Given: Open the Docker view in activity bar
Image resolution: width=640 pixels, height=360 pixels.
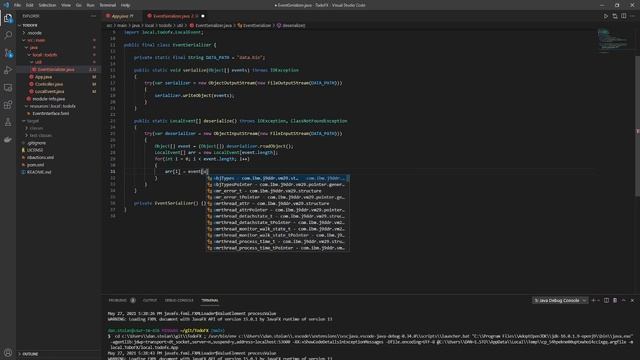Looking at the screenshot, I should 8,140.
